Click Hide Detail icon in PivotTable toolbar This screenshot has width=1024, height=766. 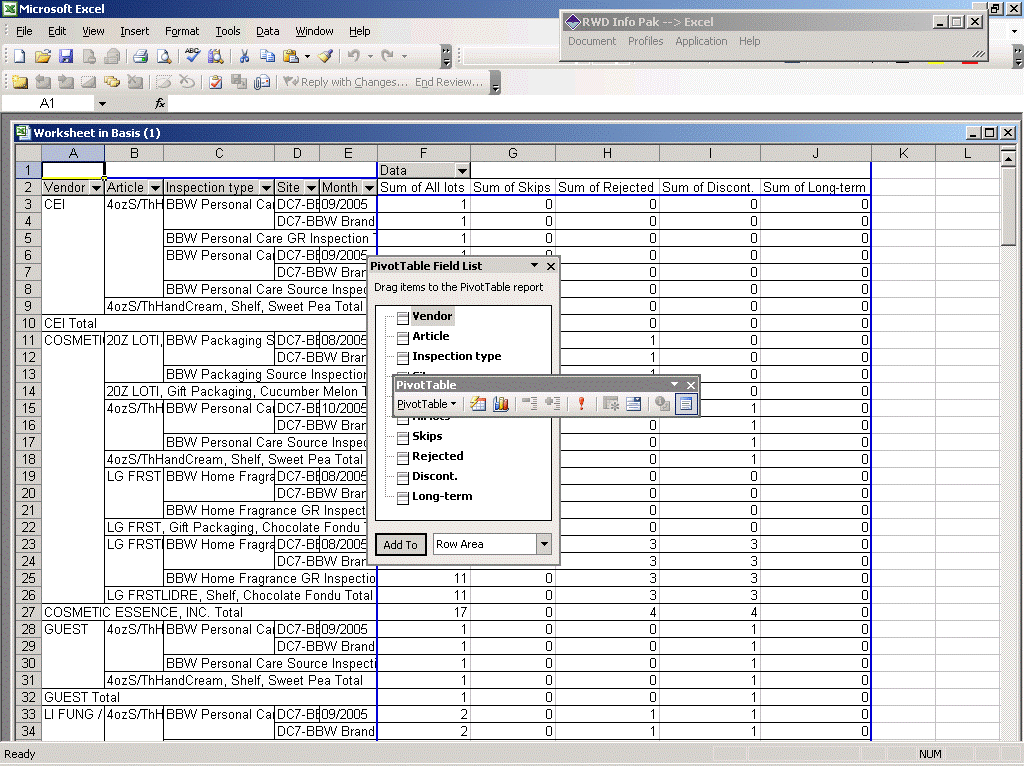pos(530,404)
